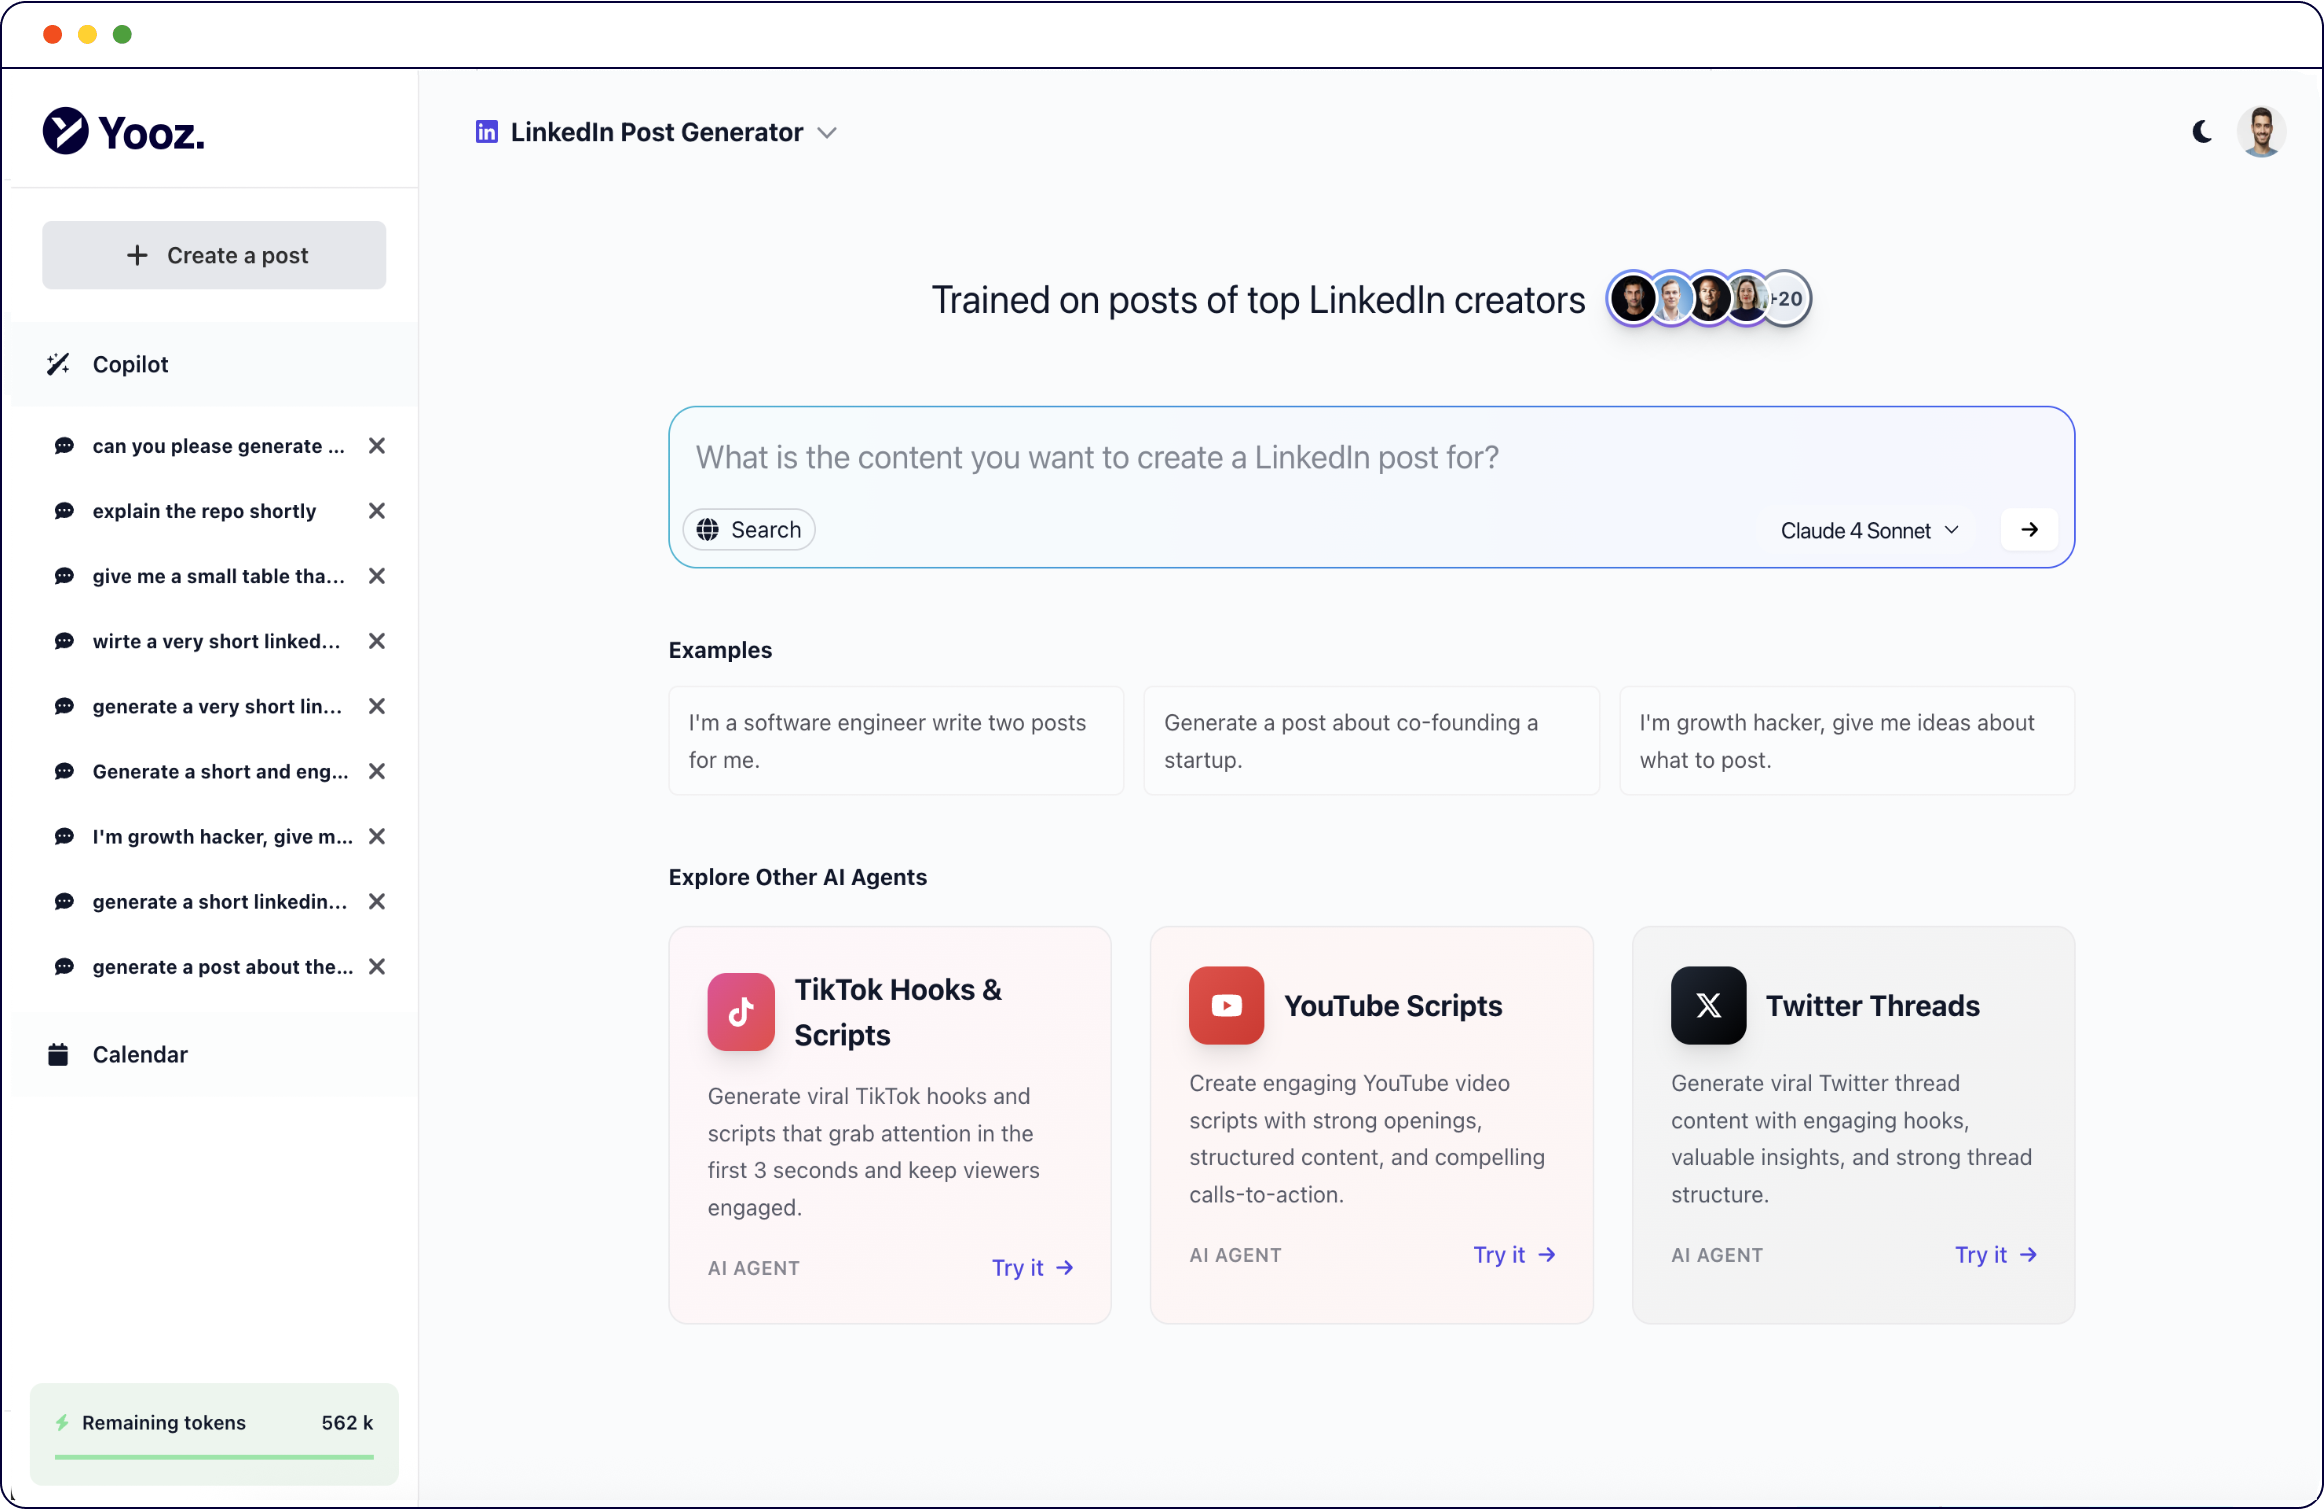This screenshot has height=1509, width=2324.
Task: Click the first creator avatar
Action: (x=1633, y=298)
